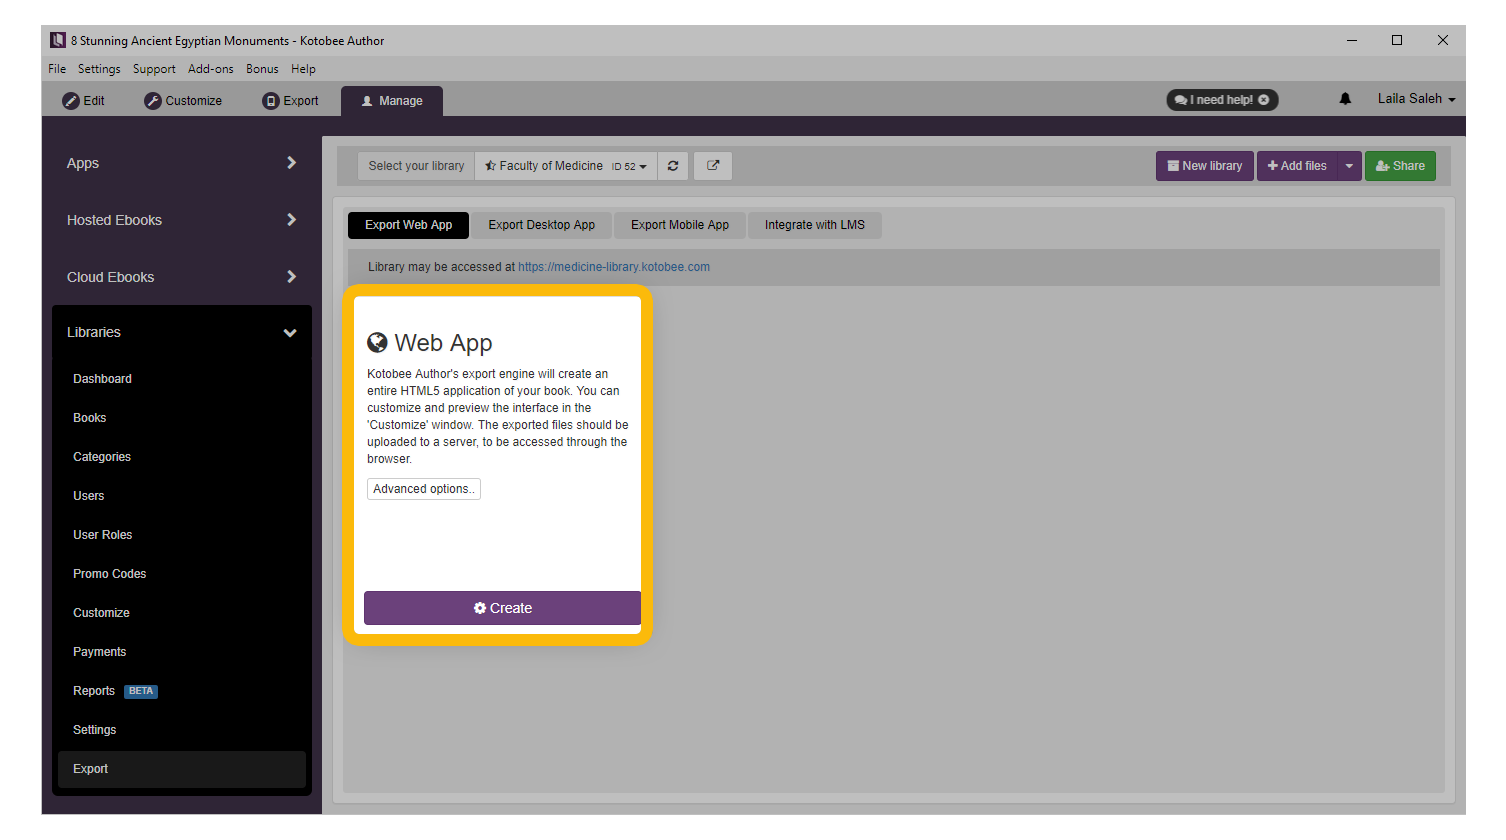The width and height of the screenshot is (1506, 840).
Task: Open the Add files dropdown arrow
Action: (x=1349, y=166)
